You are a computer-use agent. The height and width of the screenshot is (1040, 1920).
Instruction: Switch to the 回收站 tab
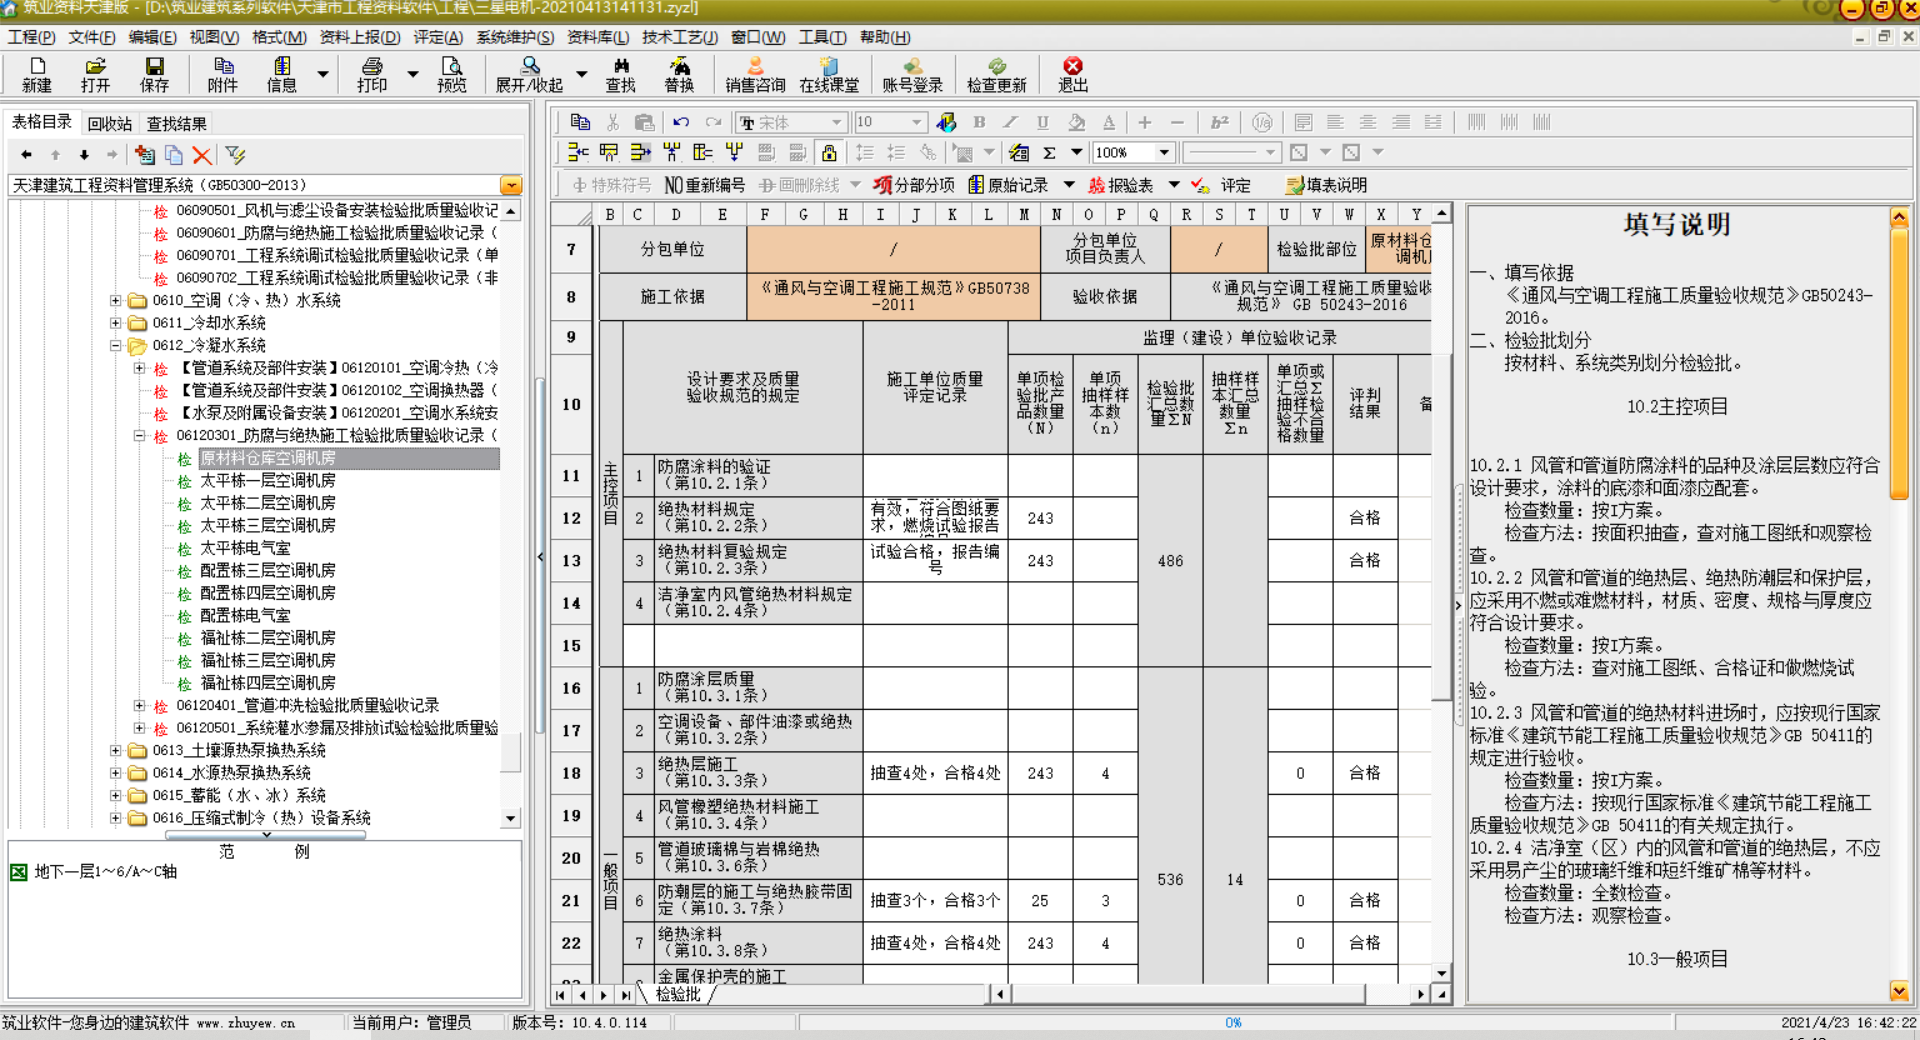(x=109, y=124)
